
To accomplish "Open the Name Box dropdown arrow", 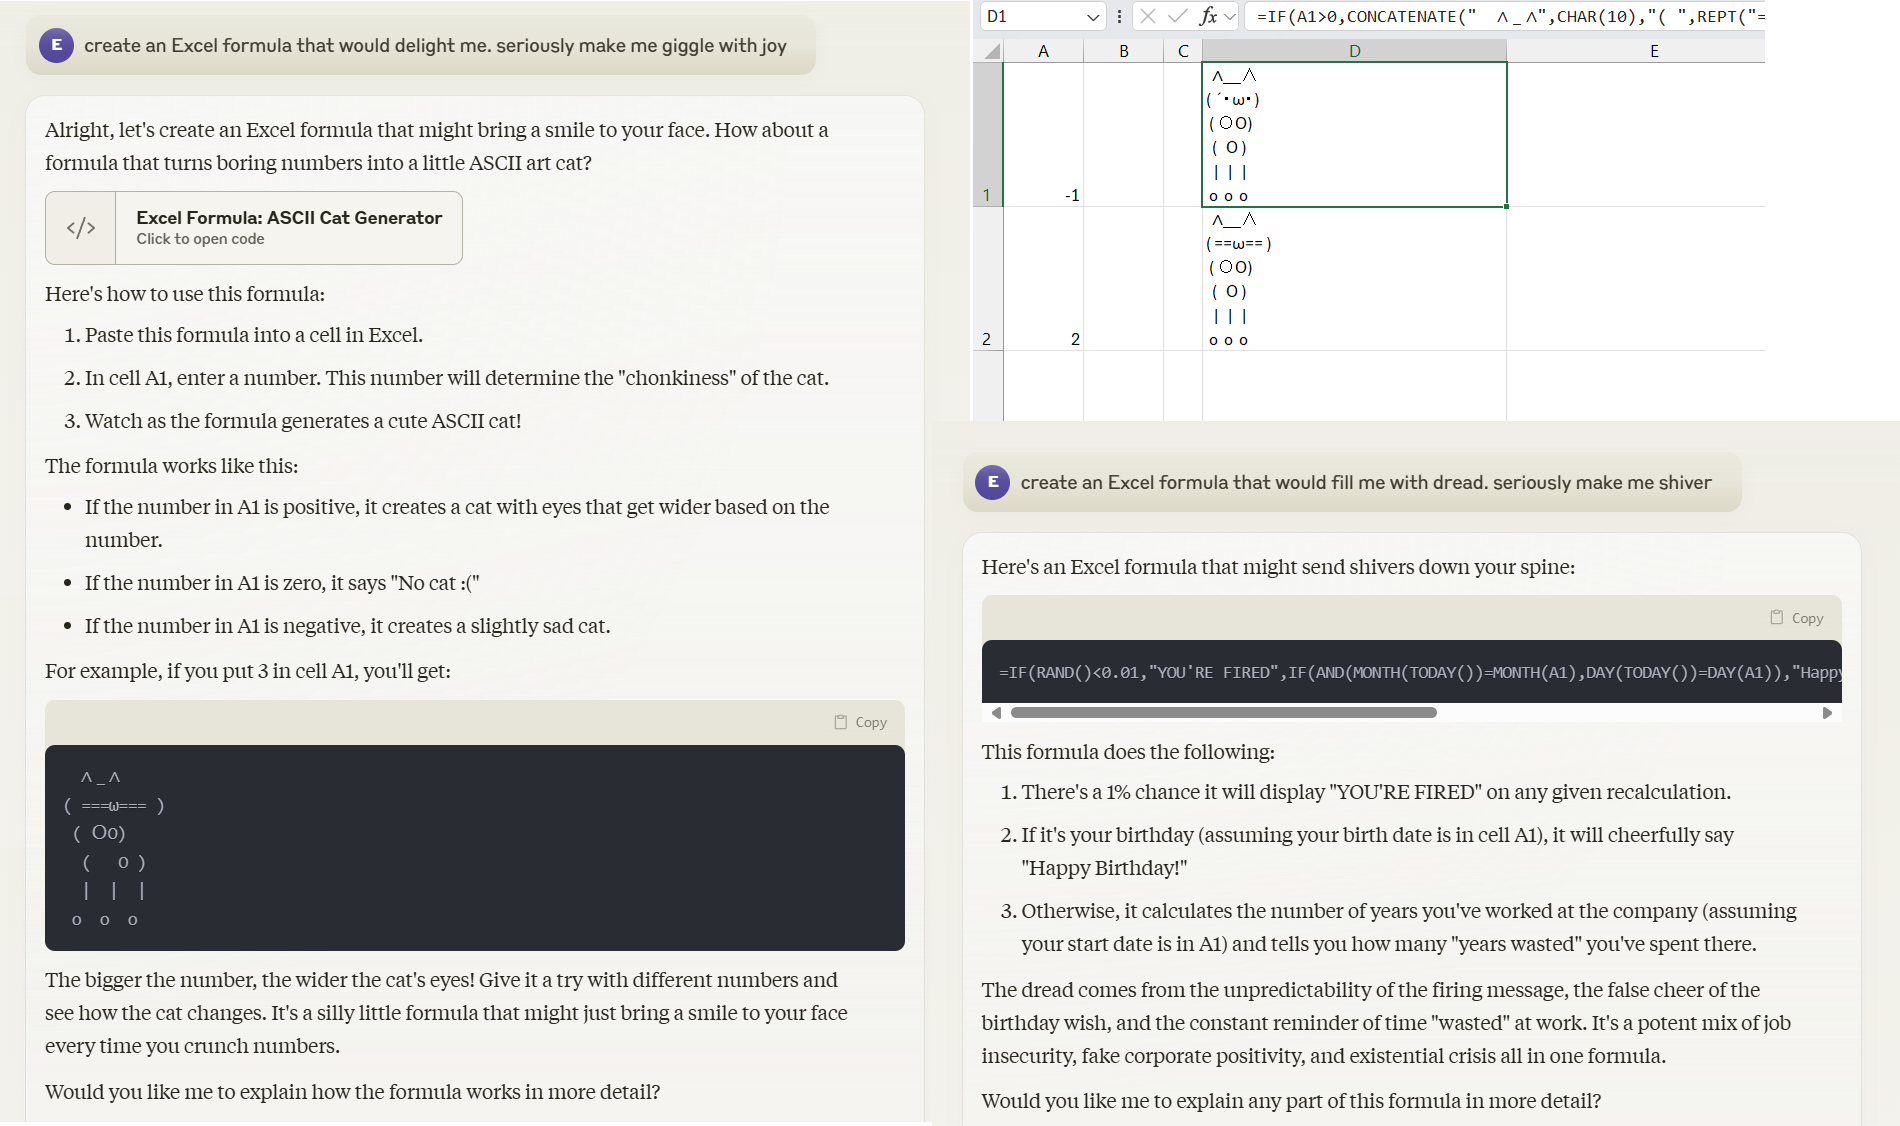I will [x=1092, y=17].
